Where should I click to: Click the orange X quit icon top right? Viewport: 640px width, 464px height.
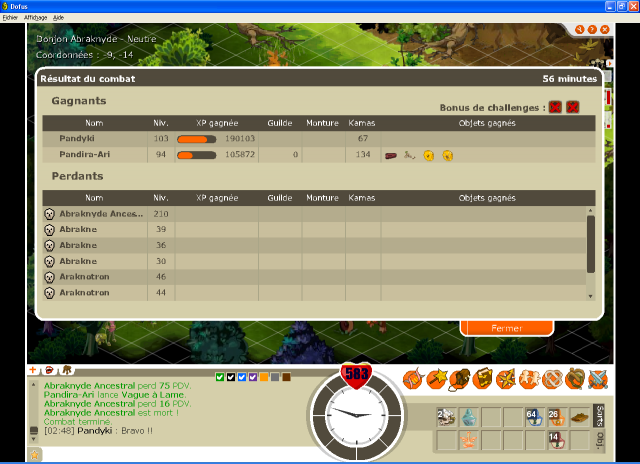coord(605,29)
